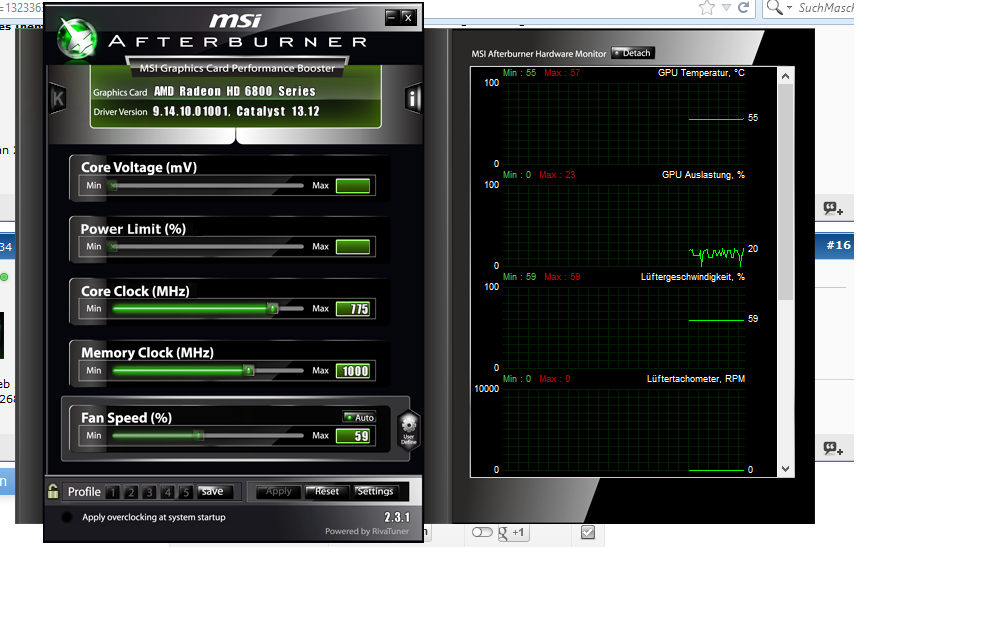
Task: Click the checkmark icon below the monitor
Action: (588, 532)
